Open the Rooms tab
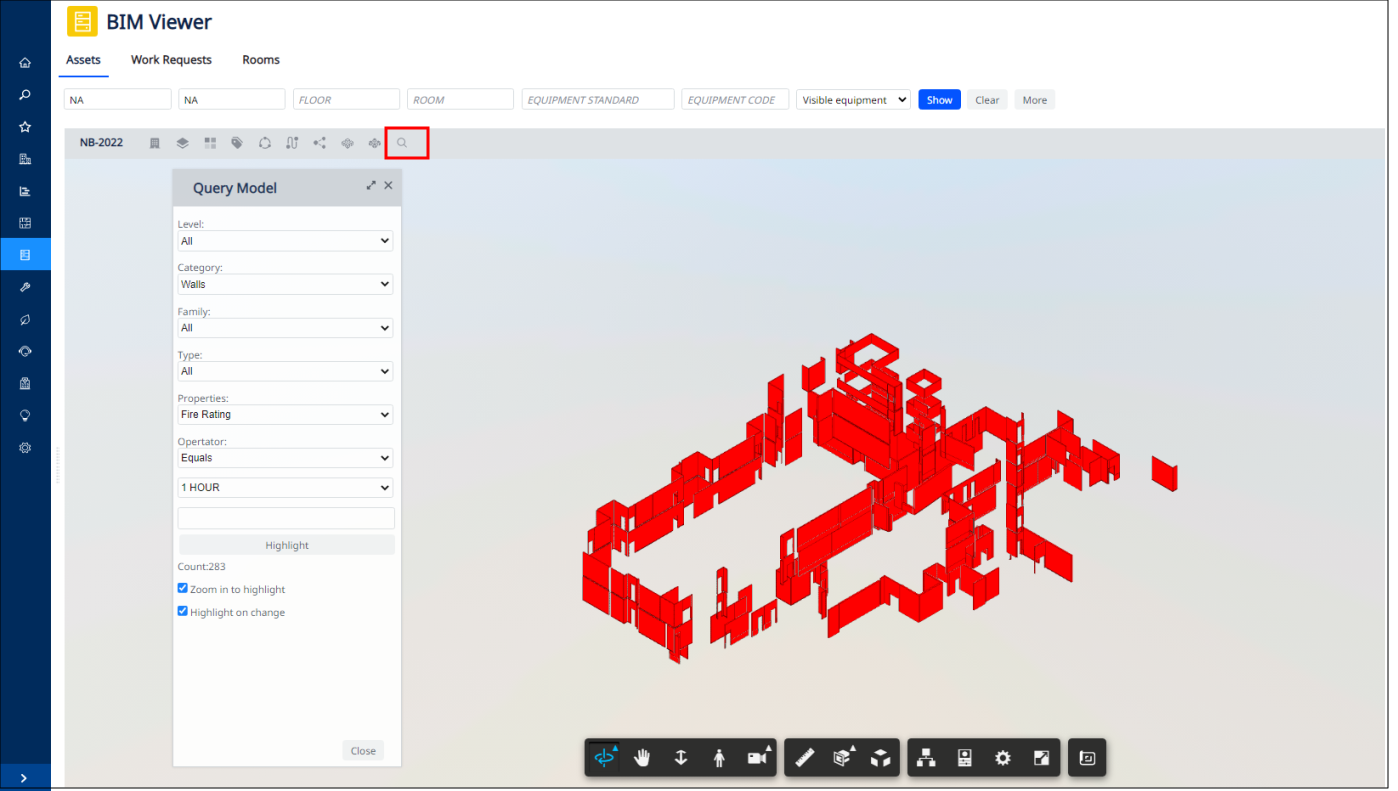Screen dimensions: 1398x791 click(x=261, y=60)
